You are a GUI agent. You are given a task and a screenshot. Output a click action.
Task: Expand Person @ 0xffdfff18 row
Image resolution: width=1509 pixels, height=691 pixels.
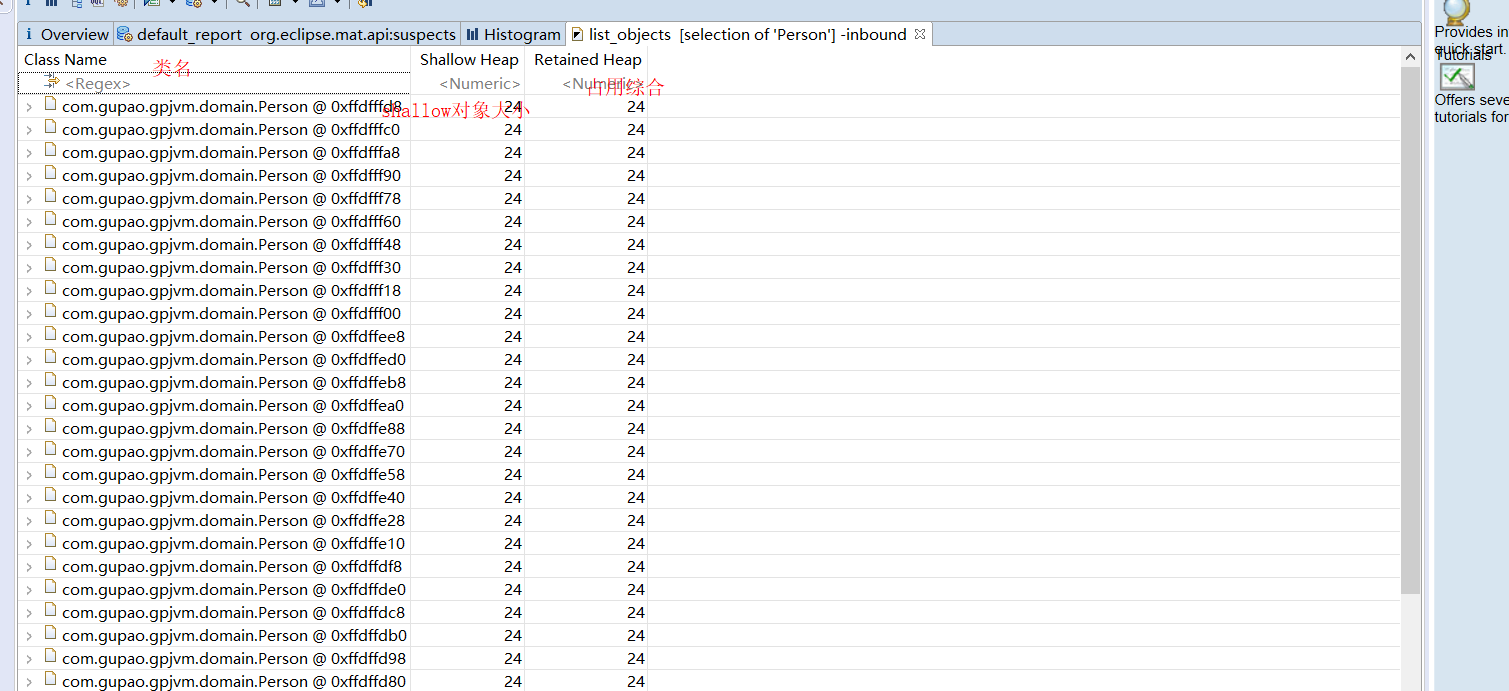[29, 291]
